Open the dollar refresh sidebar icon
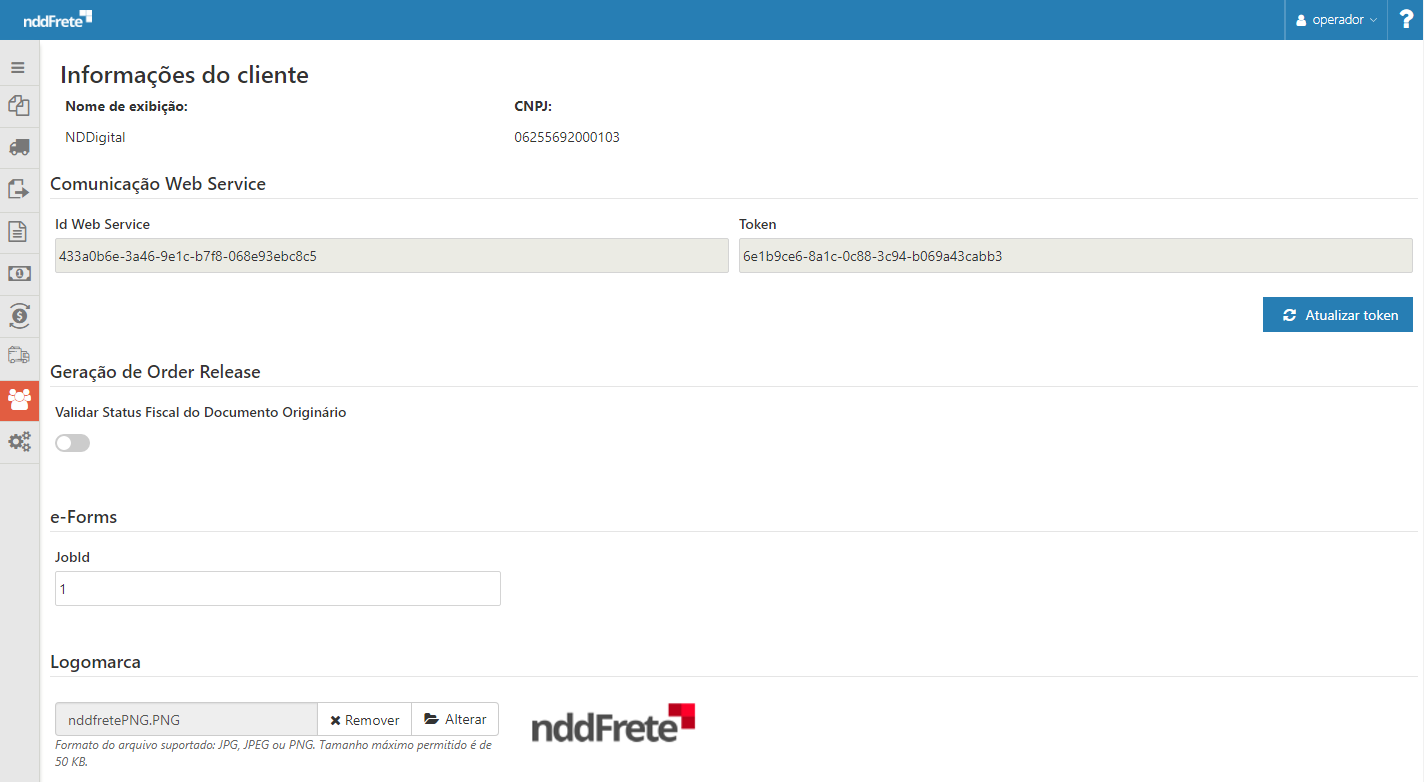The image size is (1424, 782). [x=19, y=316]
